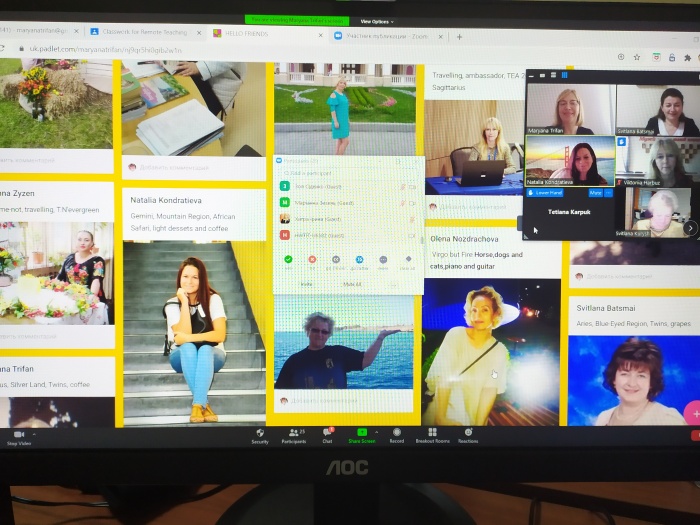Expand the Stop Video options arrow
This screenshot has width=700, height=525.
[x=36, y=432]
